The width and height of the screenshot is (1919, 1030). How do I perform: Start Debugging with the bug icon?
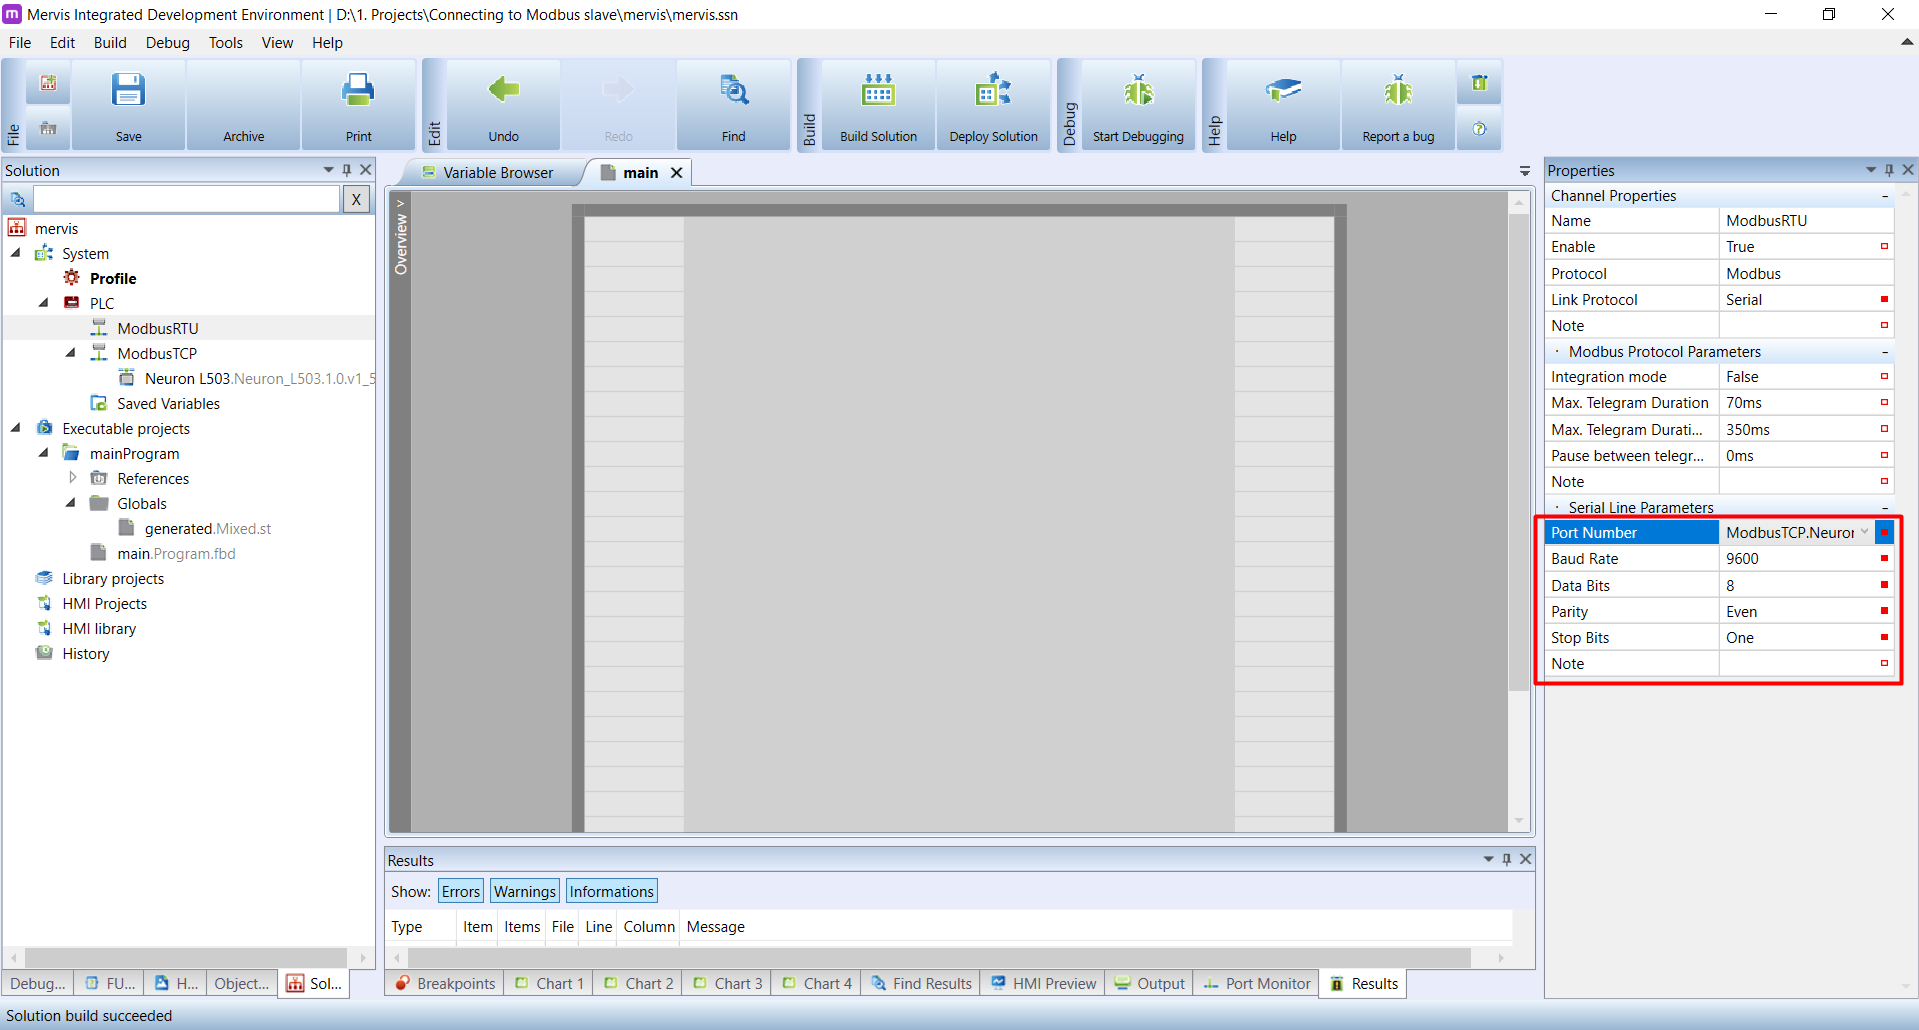point(1138,91)
